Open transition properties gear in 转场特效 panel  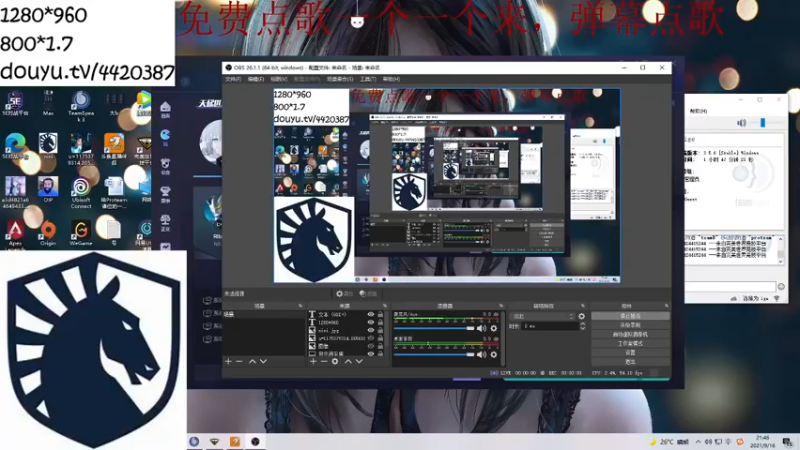coord(582,316)
